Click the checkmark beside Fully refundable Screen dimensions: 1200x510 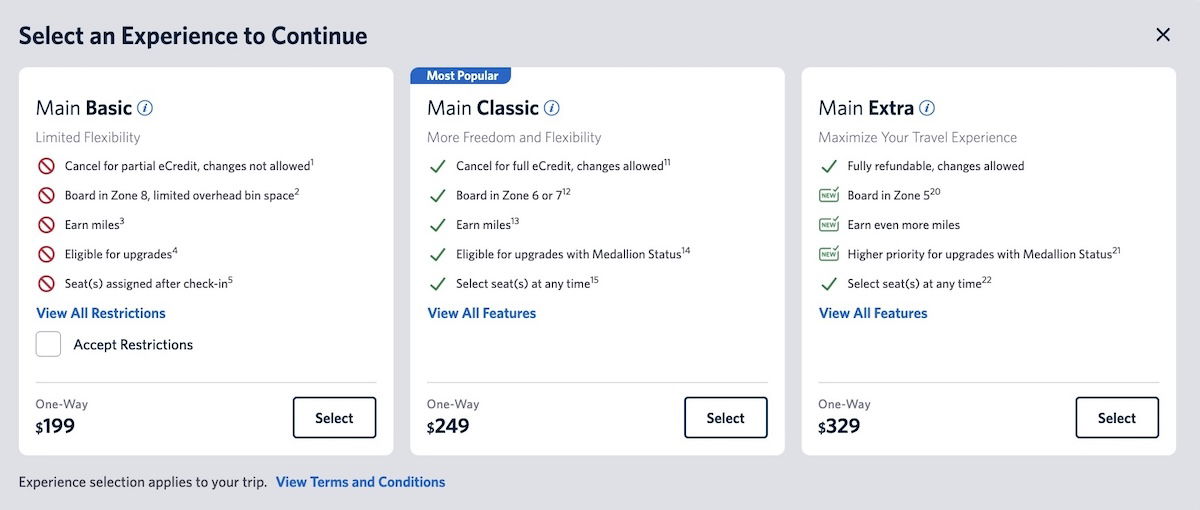point(828,166)
